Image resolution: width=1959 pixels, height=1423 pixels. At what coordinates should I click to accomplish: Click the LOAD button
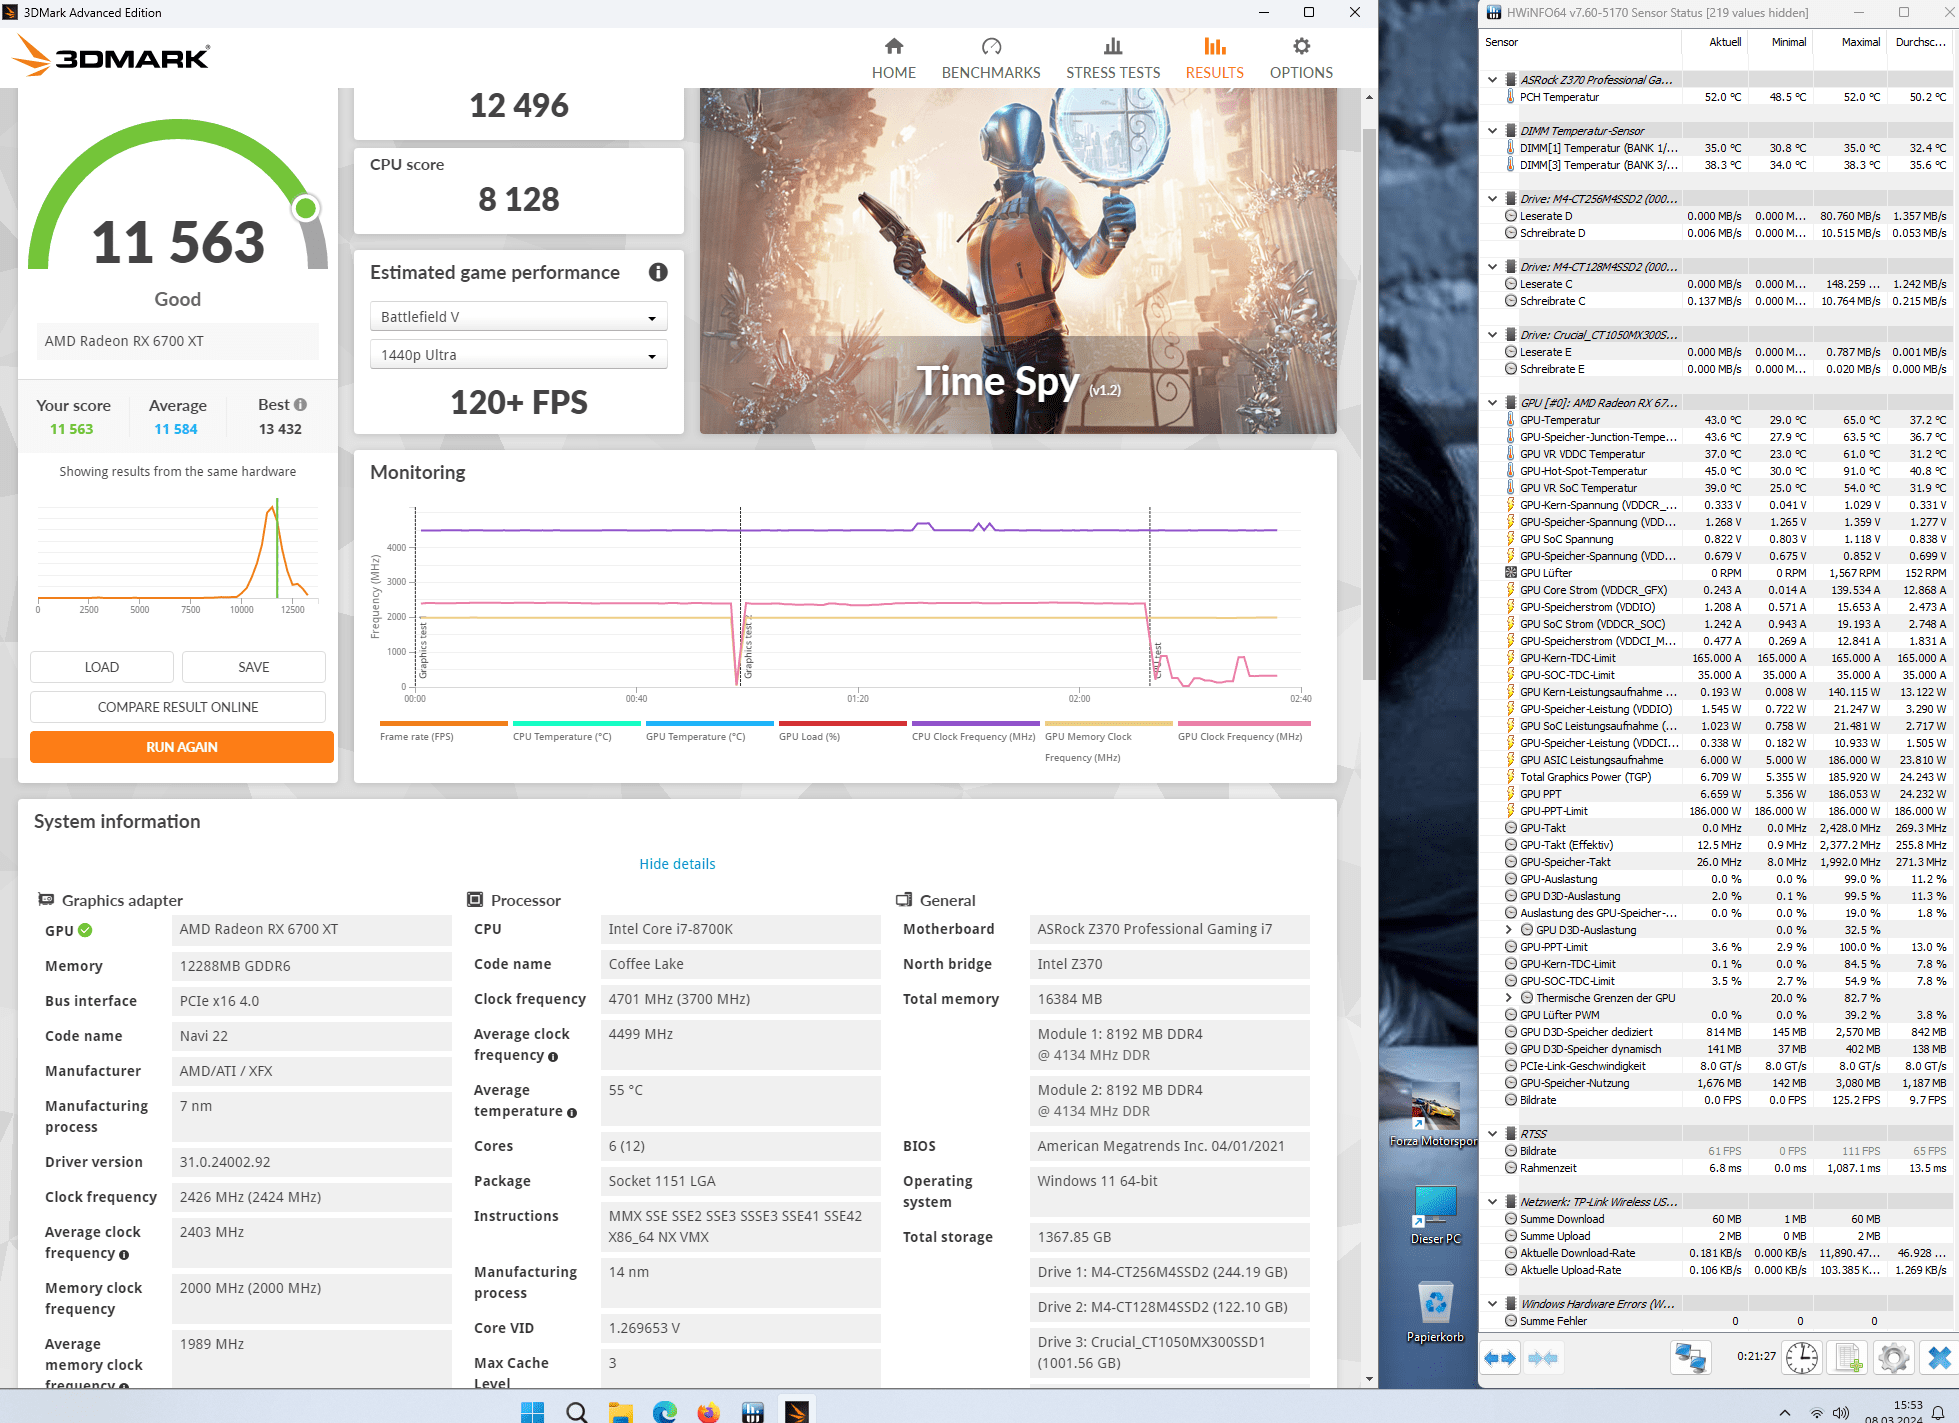coord(101,667)
